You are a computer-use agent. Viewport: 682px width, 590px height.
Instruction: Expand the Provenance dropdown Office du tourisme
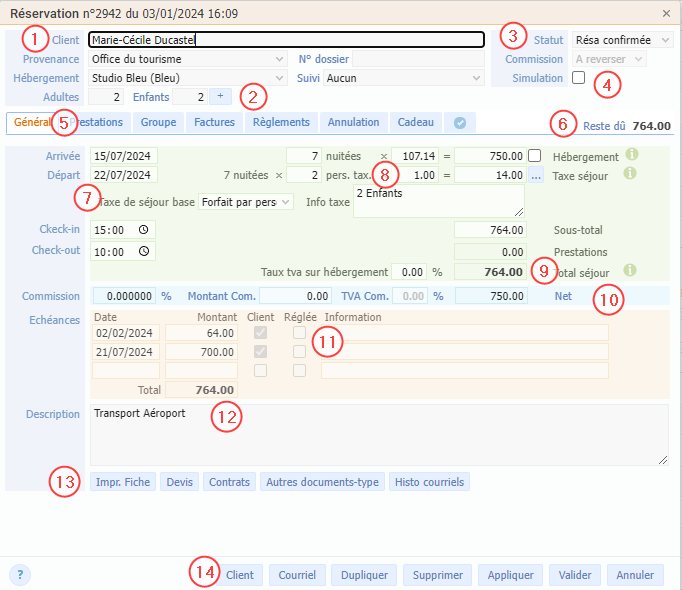click(x=186, y=59)
